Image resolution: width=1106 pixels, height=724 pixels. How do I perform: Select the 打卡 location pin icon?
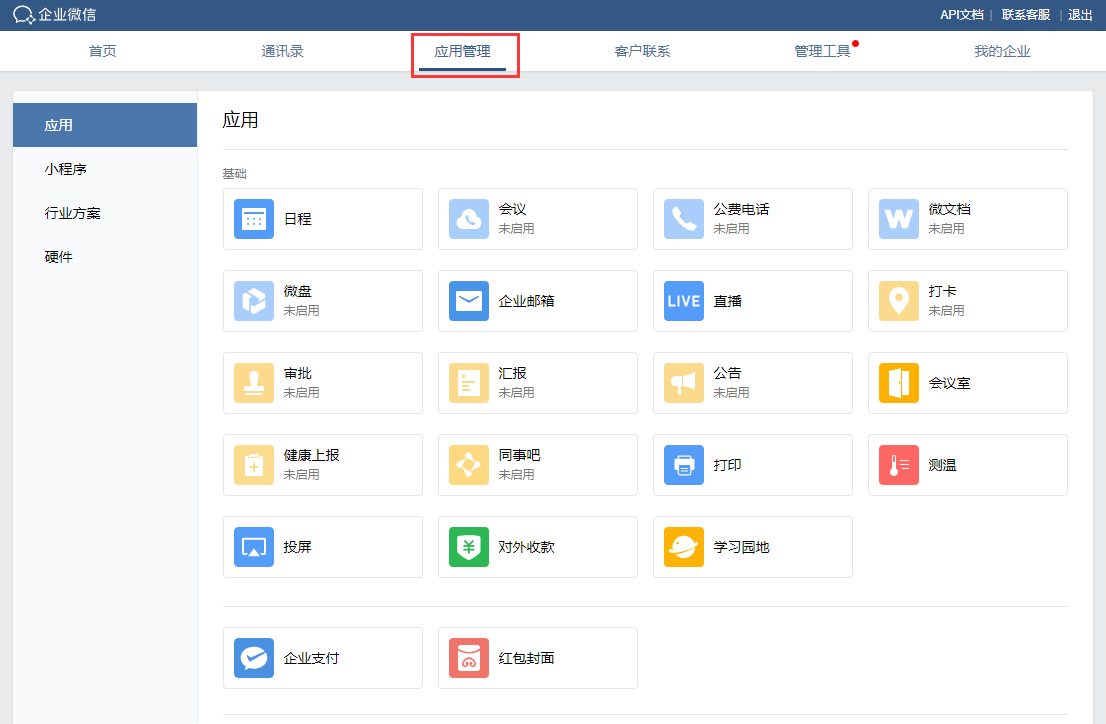[x=899, y=301]
